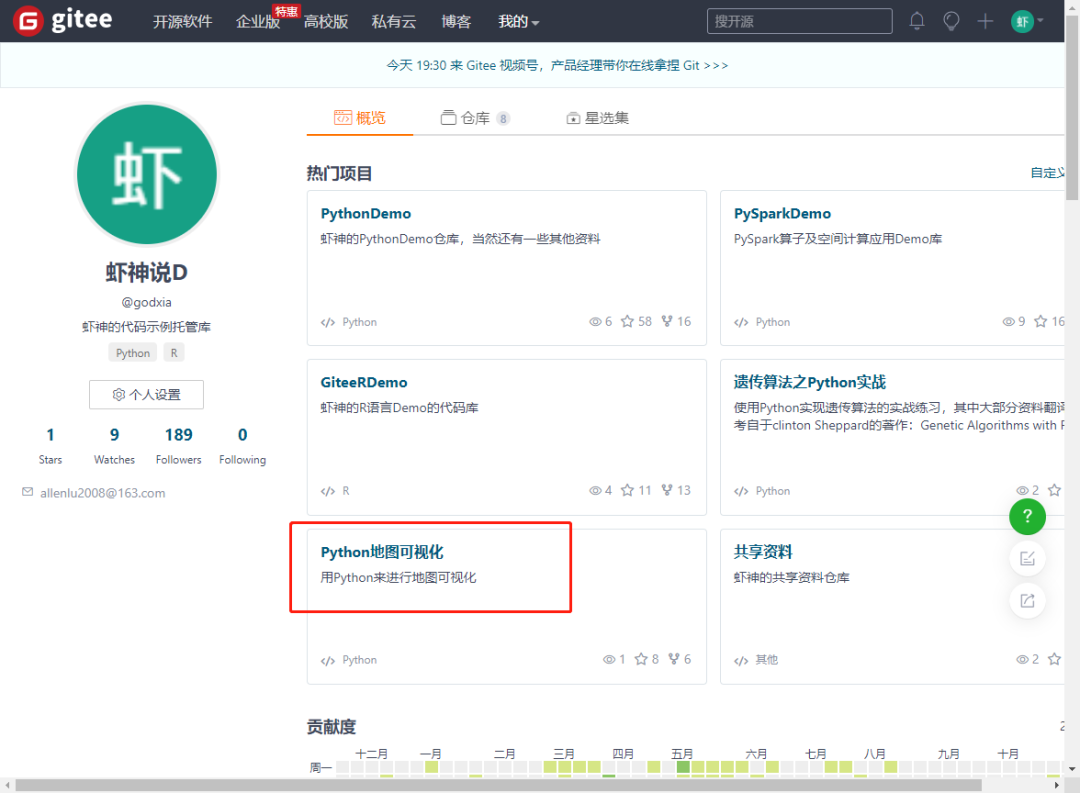Open the 我的 dropdown menu
The width and height of the screenshot is (1080, 793).
[518, 22]
